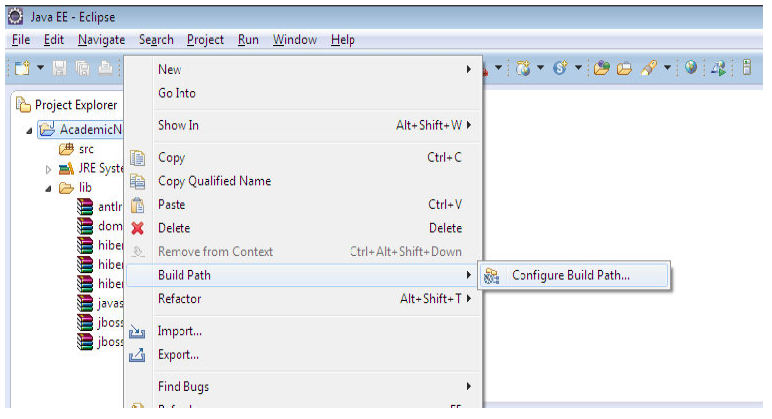Click the New wizard toolbar icon
Image resolution: width=772 pixels, height=419 pixels.
[21, 68]
